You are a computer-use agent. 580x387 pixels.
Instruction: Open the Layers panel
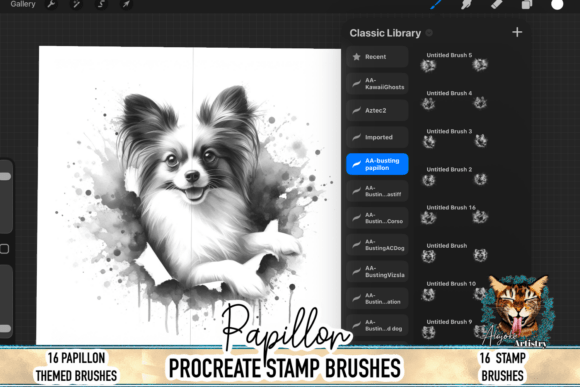point(527,4)
